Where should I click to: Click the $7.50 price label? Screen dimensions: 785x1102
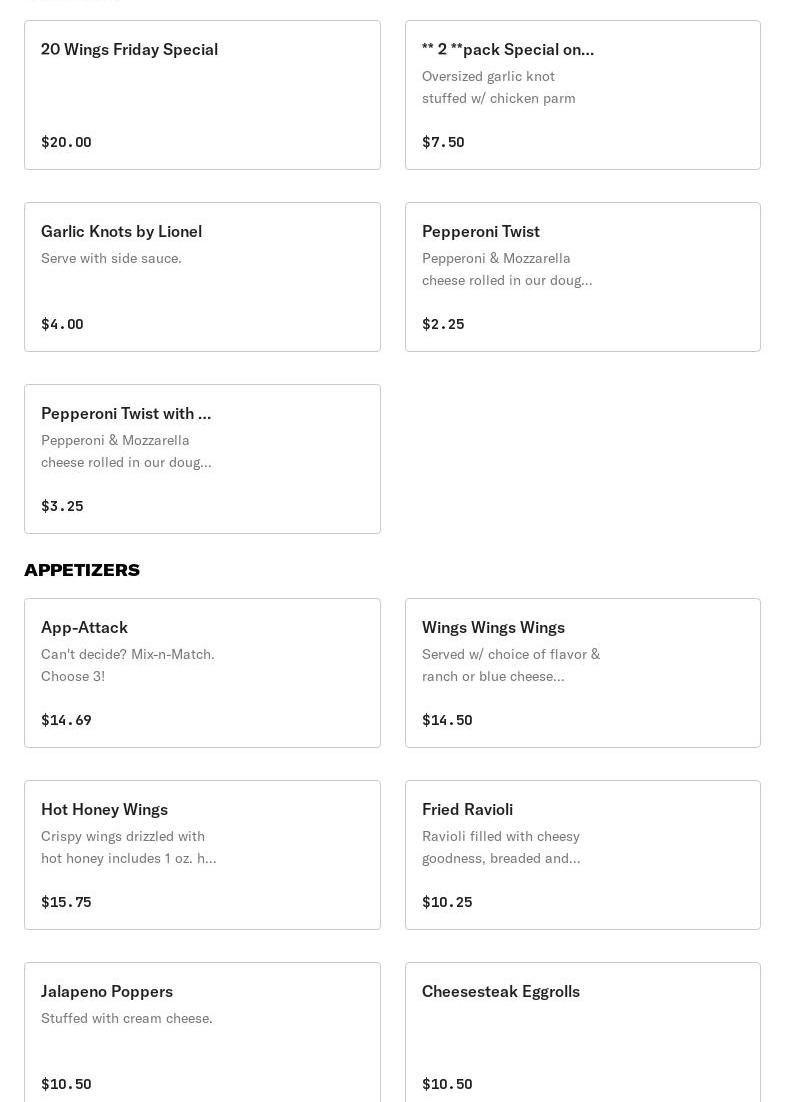coord(443,142)
